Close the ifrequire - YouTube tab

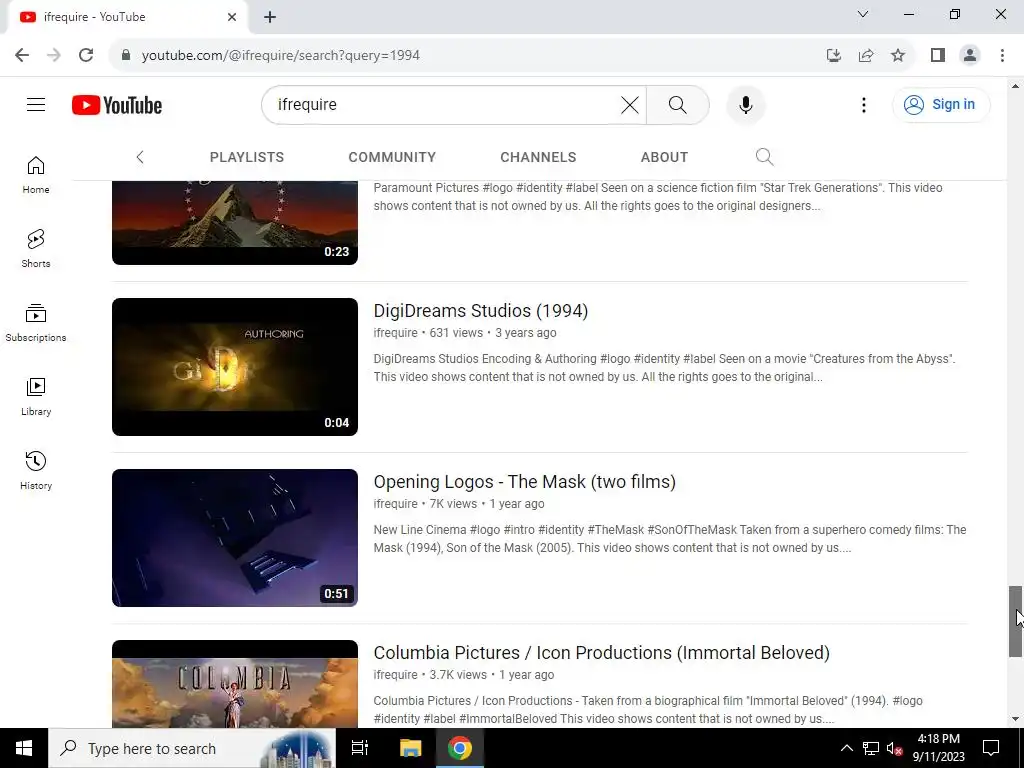click(232, 17)
